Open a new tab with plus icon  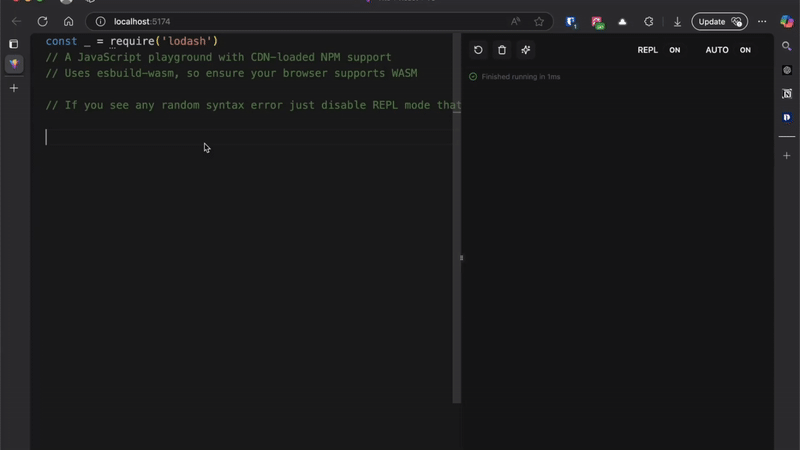click(14, 88)
